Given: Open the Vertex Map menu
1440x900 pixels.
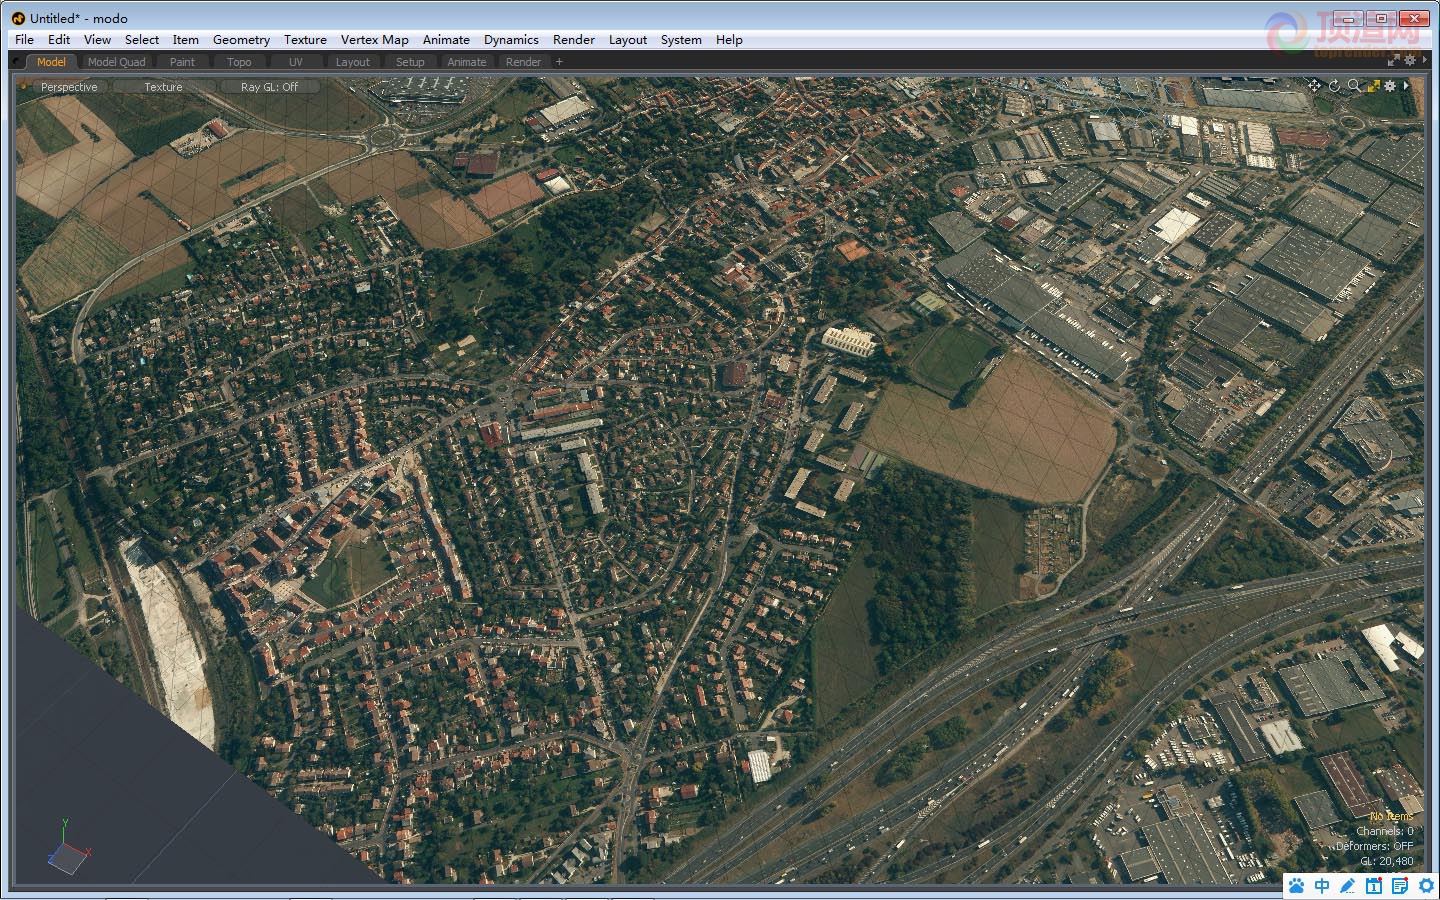Looking at the screenshot, I should pos(374,40).
